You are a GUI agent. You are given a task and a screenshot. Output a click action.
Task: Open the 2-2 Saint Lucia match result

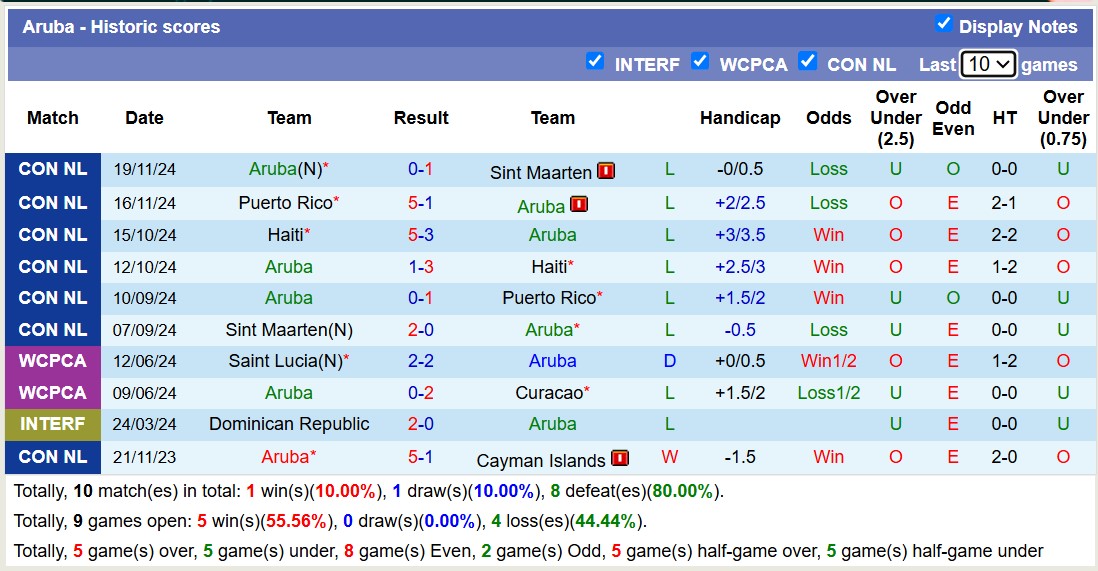(x=420, y=361)
